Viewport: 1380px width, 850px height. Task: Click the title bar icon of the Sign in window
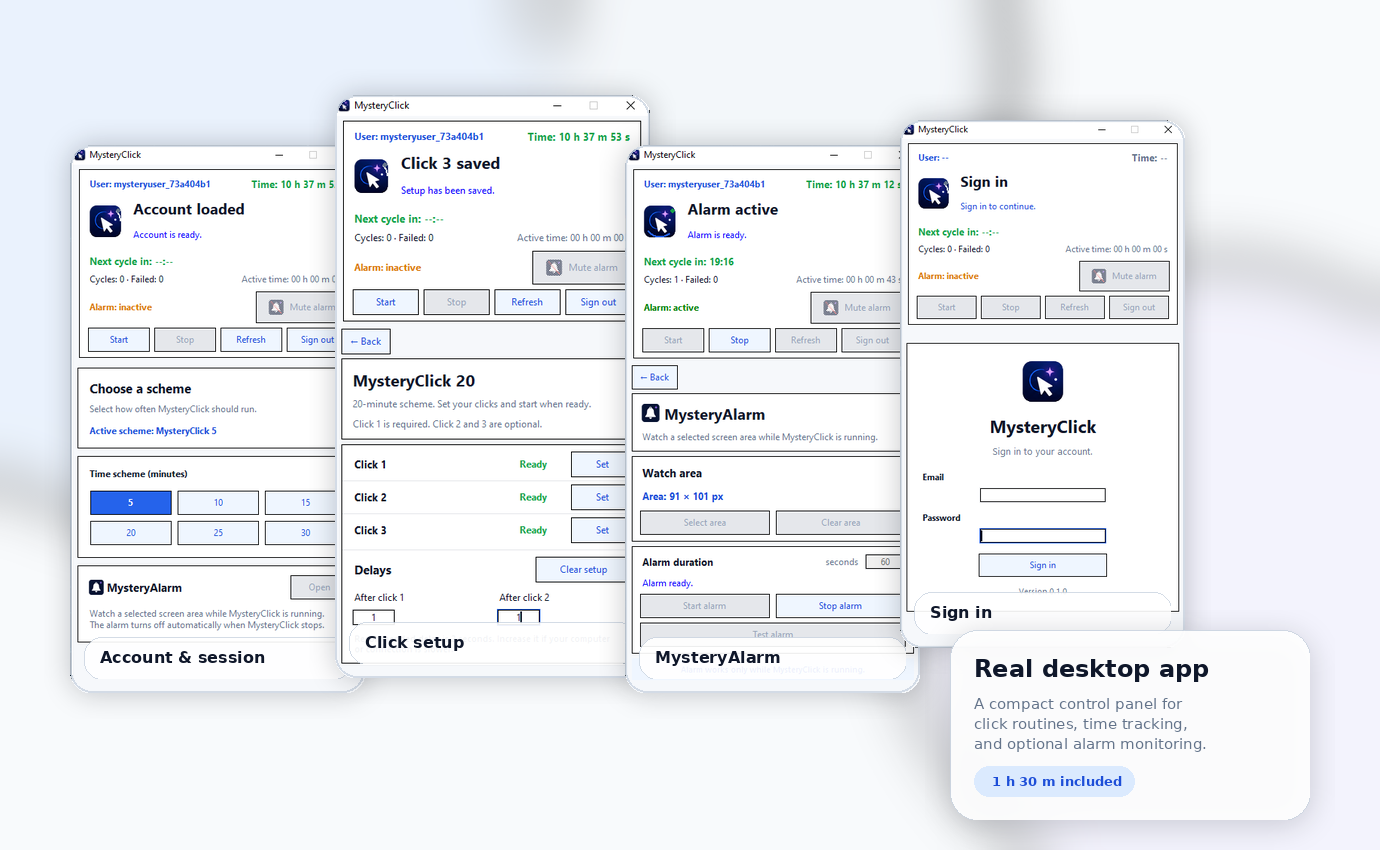(x=910, y=129)
